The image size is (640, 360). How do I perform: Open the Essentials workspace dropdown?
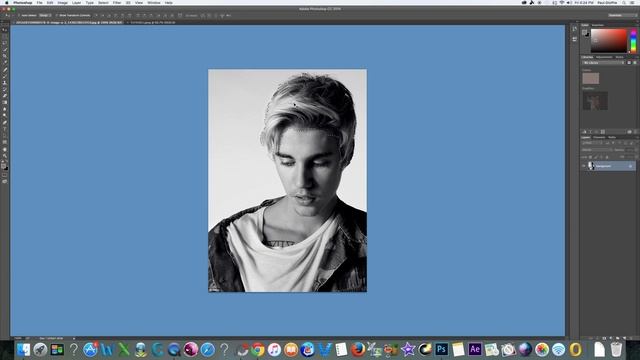pos(622,15)
